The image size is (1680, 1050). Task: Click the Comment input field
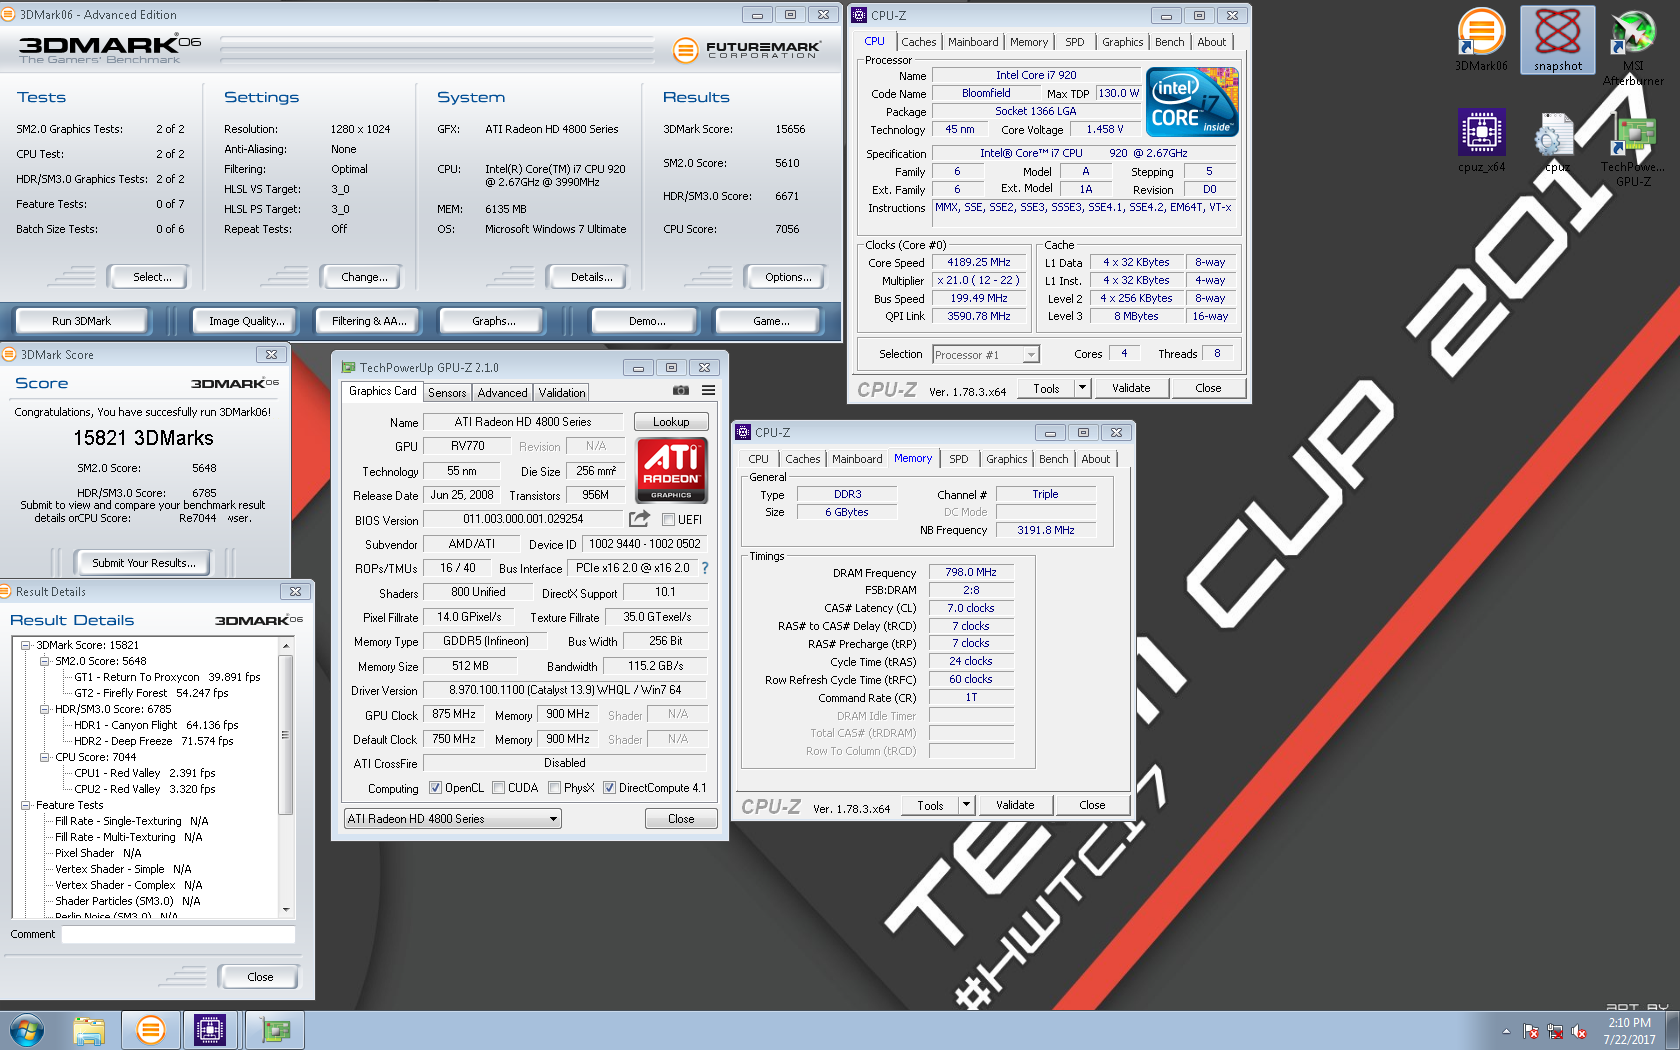(179, 935)
